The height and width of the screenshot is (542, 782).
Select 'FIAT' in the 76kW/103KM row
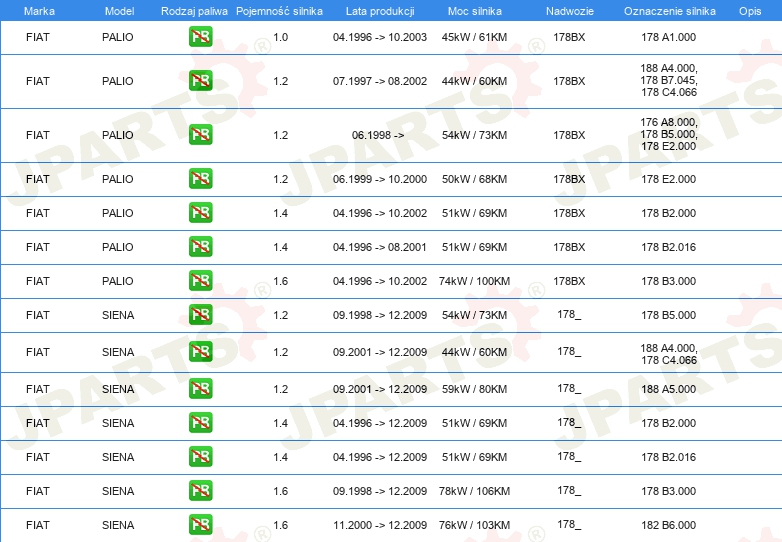(x=38, y=525)
